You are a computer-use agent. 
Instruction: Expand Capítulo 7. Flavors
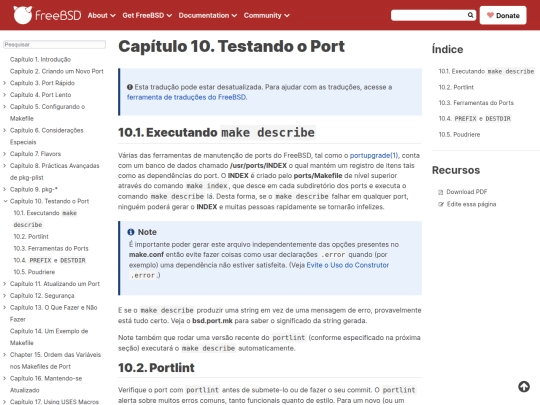coord(4,154)
